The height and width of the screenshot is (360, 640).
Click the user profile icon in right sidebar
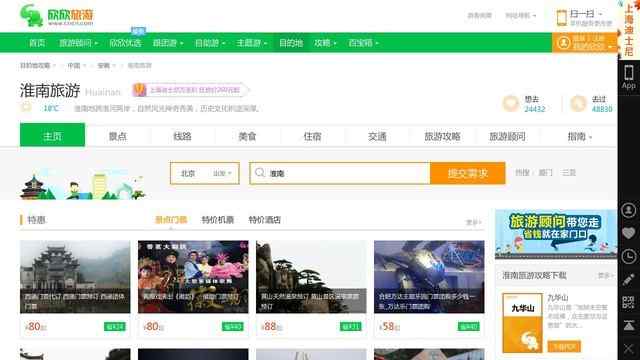click(629, 210)
